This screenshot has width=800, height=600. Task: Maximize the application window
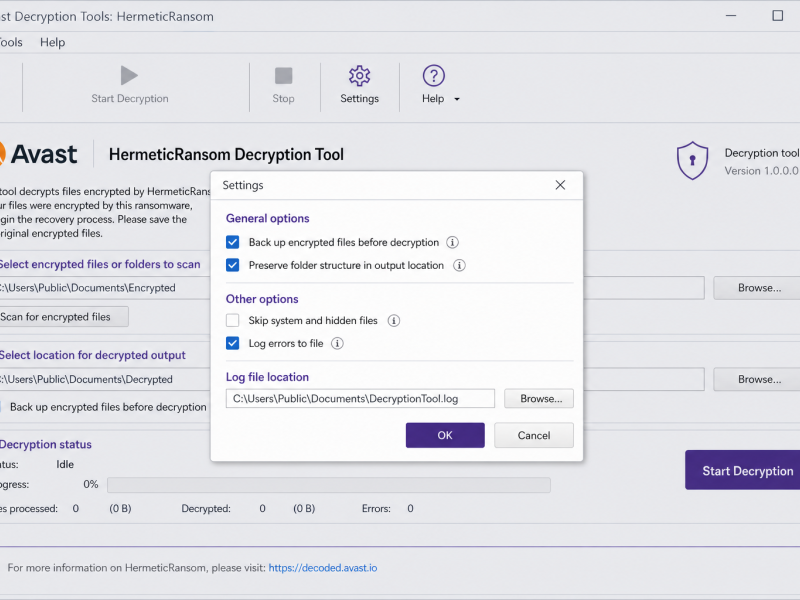click(x=778, y=16)
